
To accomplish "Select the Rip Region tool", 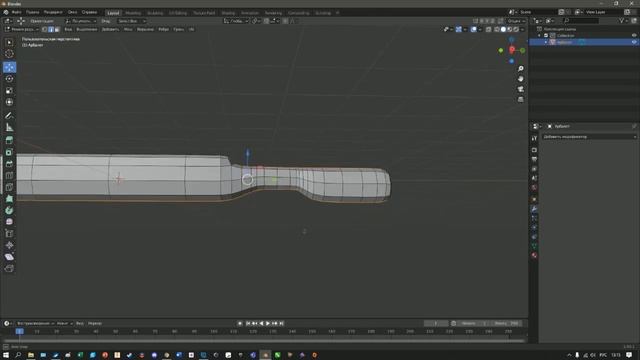I will point(9,268).
